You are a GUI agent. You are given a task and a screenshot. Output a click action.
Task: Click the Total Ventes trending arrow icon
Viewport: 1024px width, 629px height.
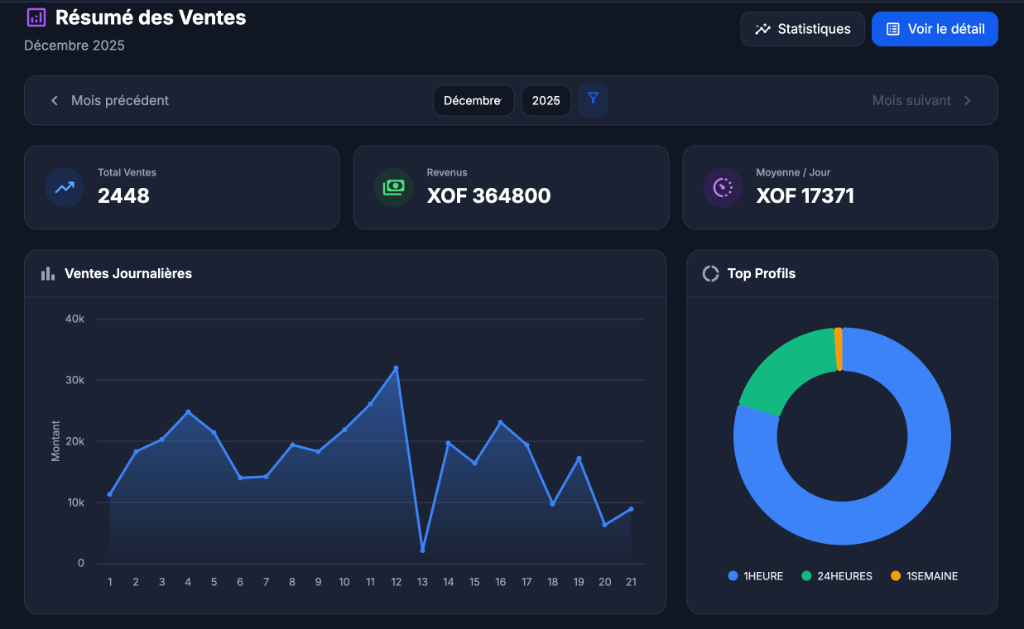pos(64,187)
